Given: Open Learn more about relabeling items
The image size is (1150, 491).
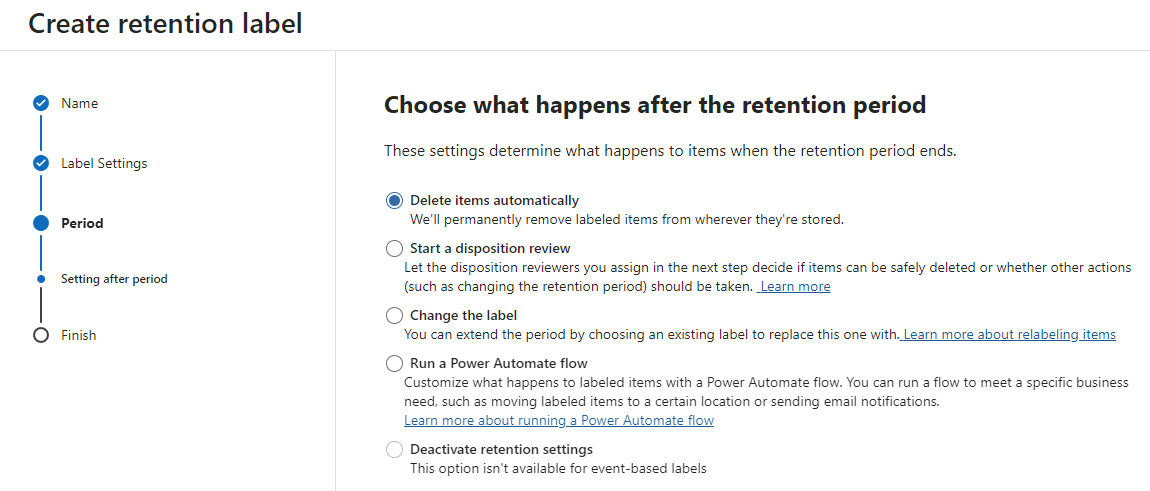Looking at the screenshot, I should click(x=1009, y=334).
